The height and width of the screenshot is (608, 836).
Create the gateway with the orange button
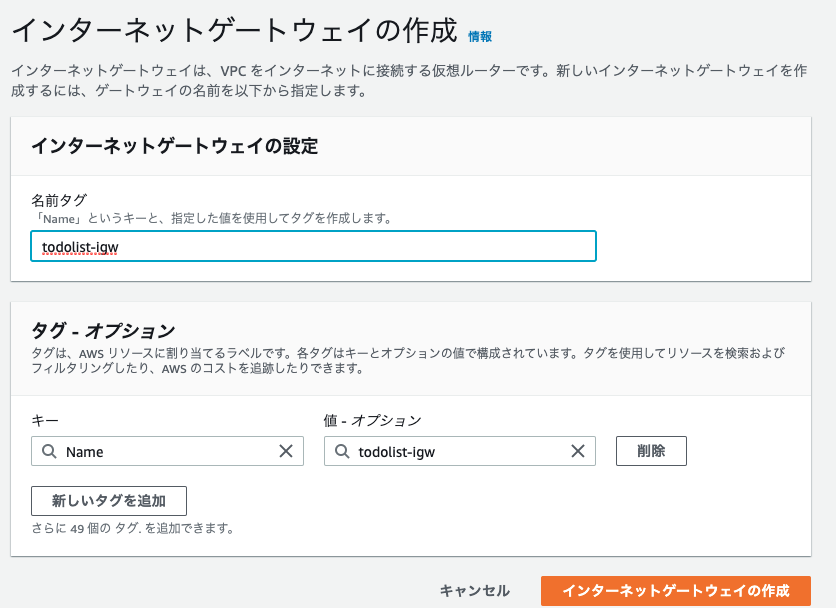(676, 591)
